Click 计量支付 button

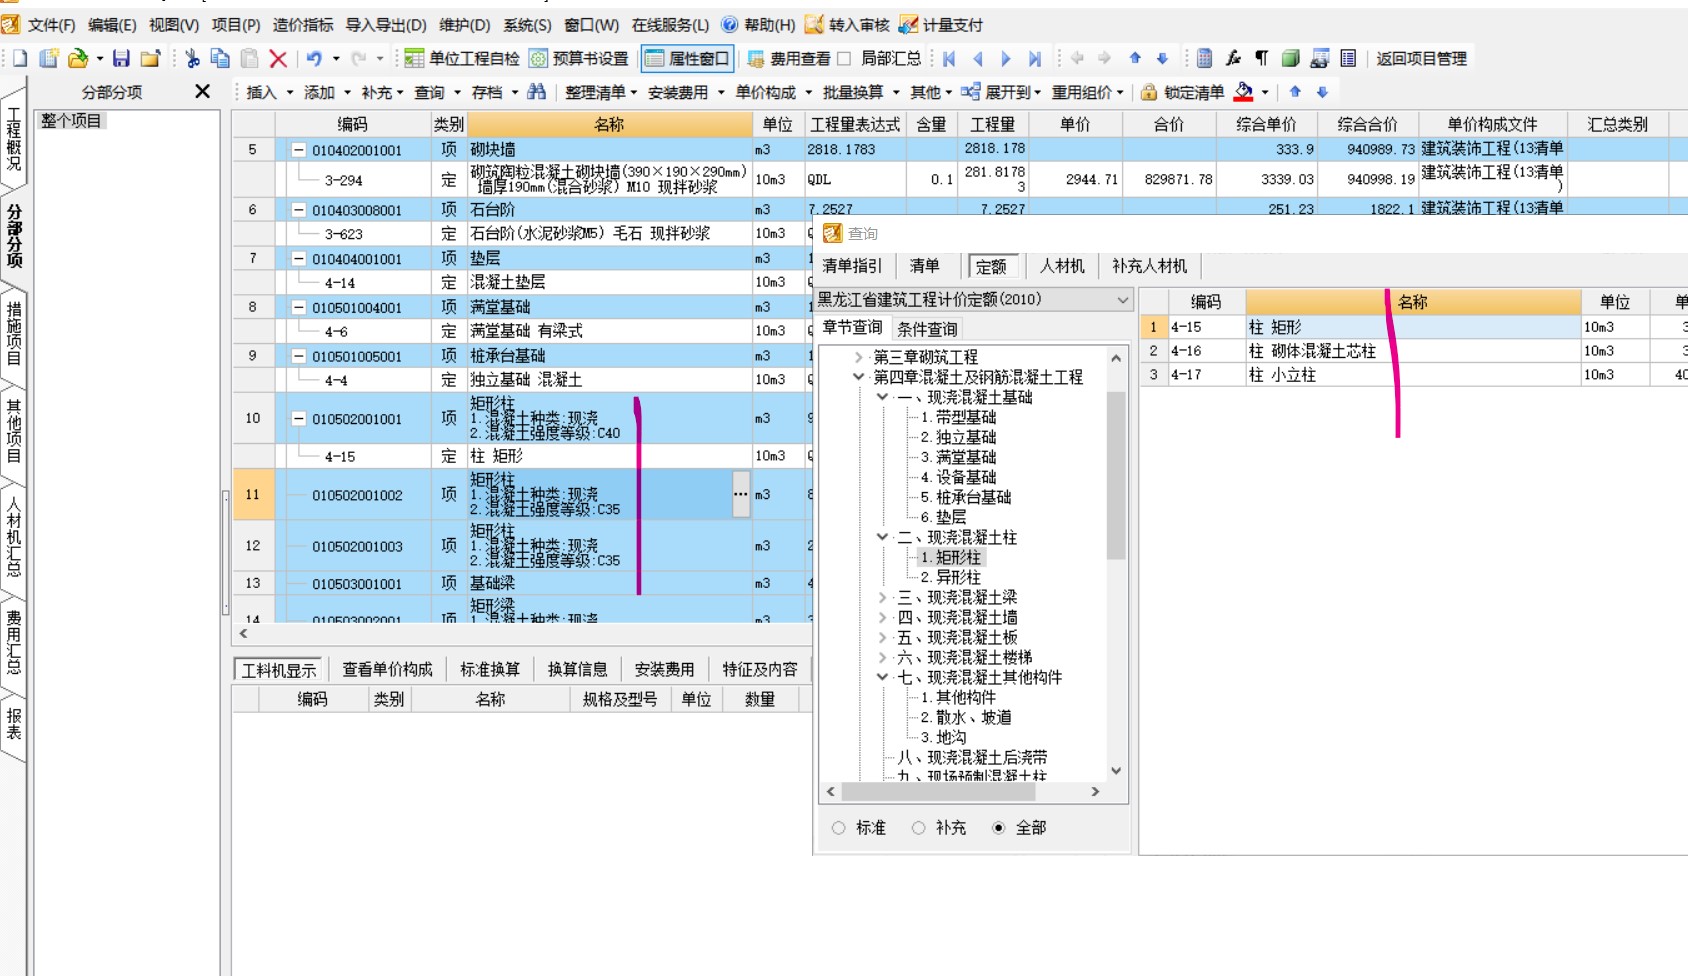[x=941, y=25]
